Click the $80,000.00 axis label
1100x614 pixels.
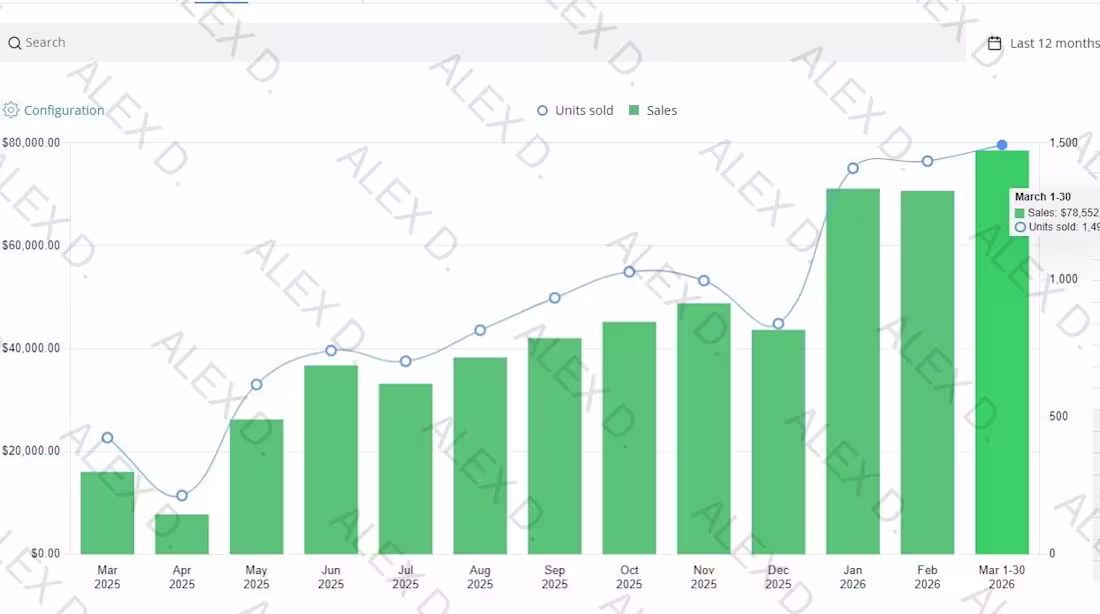[x=32, y=142]
